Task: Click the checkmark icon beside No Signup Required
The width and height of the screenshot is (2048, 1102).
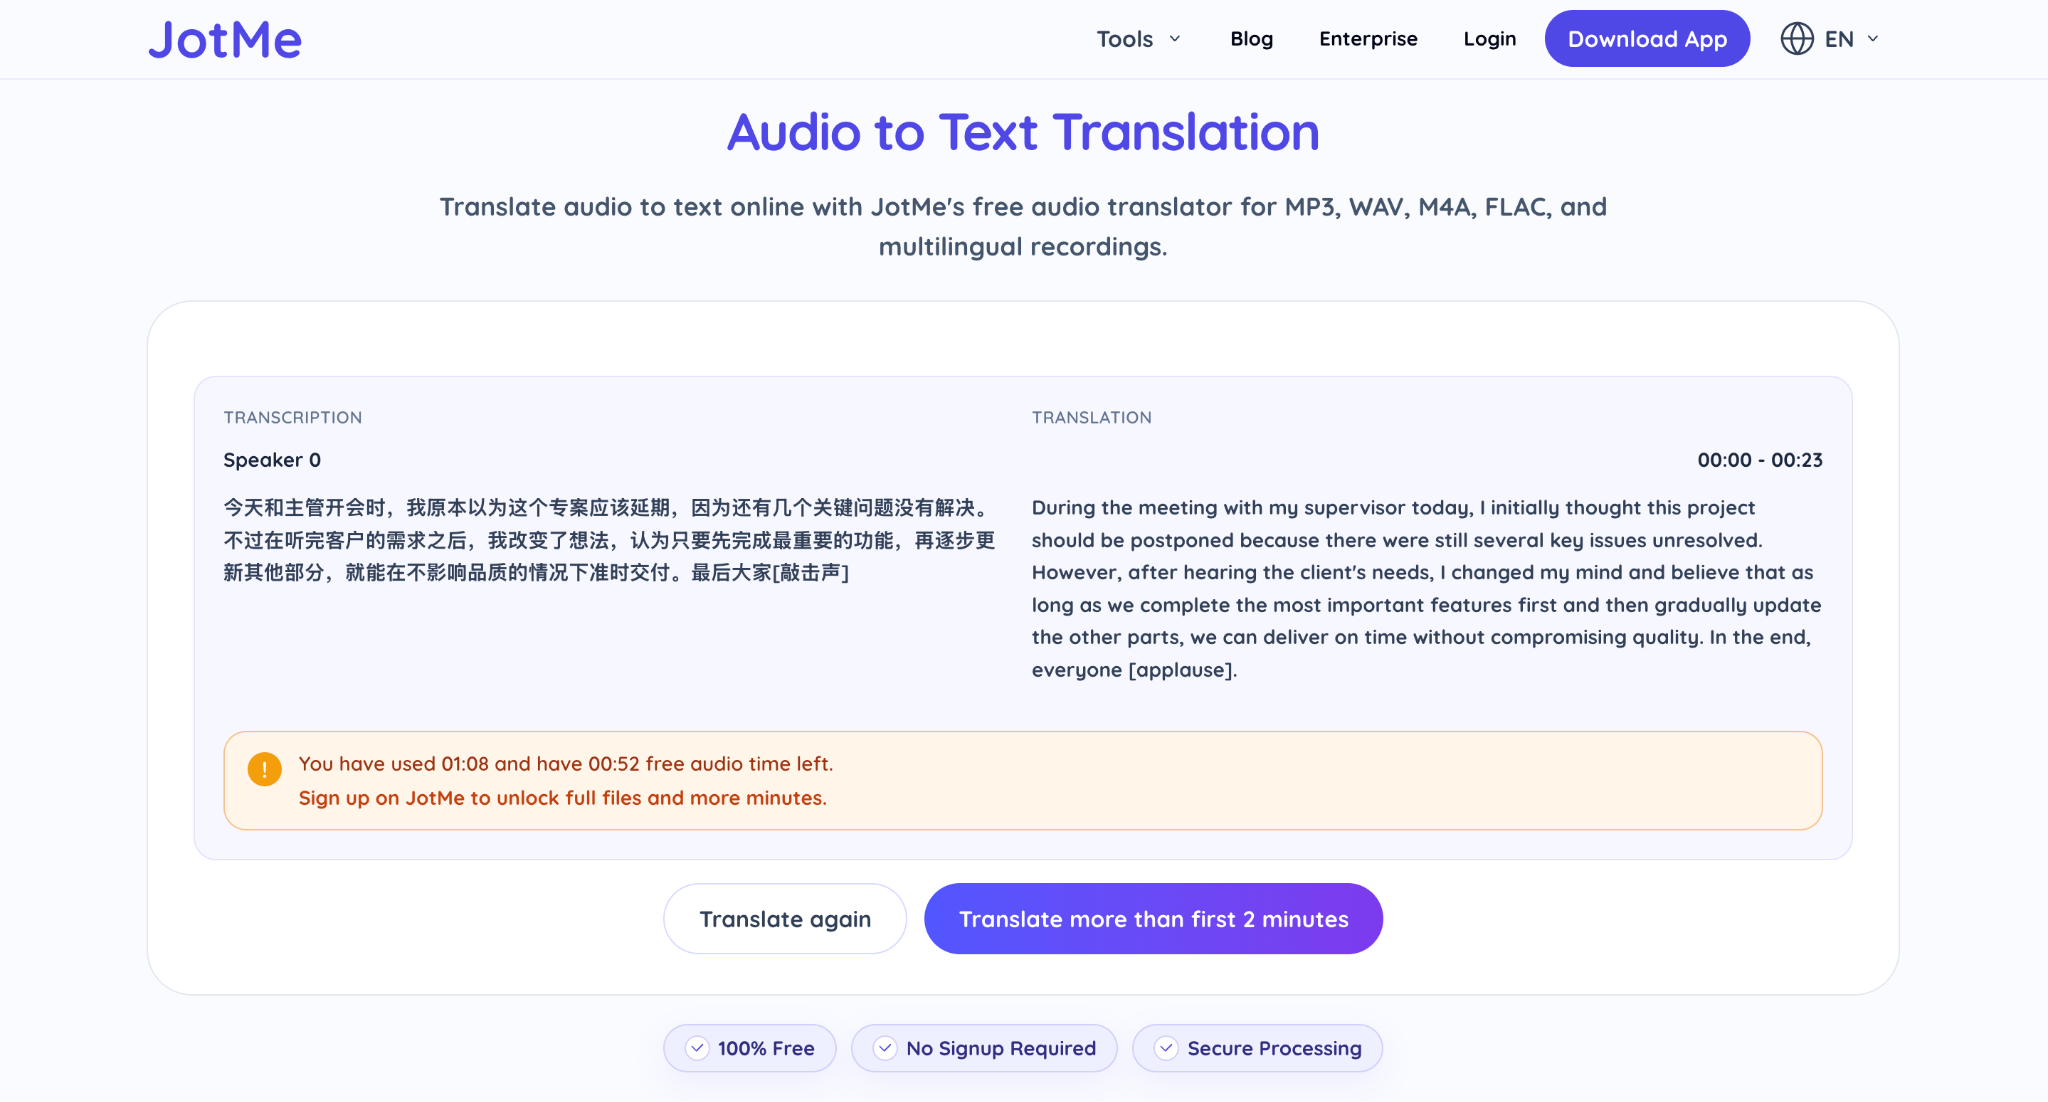Action: [885, 1048]
